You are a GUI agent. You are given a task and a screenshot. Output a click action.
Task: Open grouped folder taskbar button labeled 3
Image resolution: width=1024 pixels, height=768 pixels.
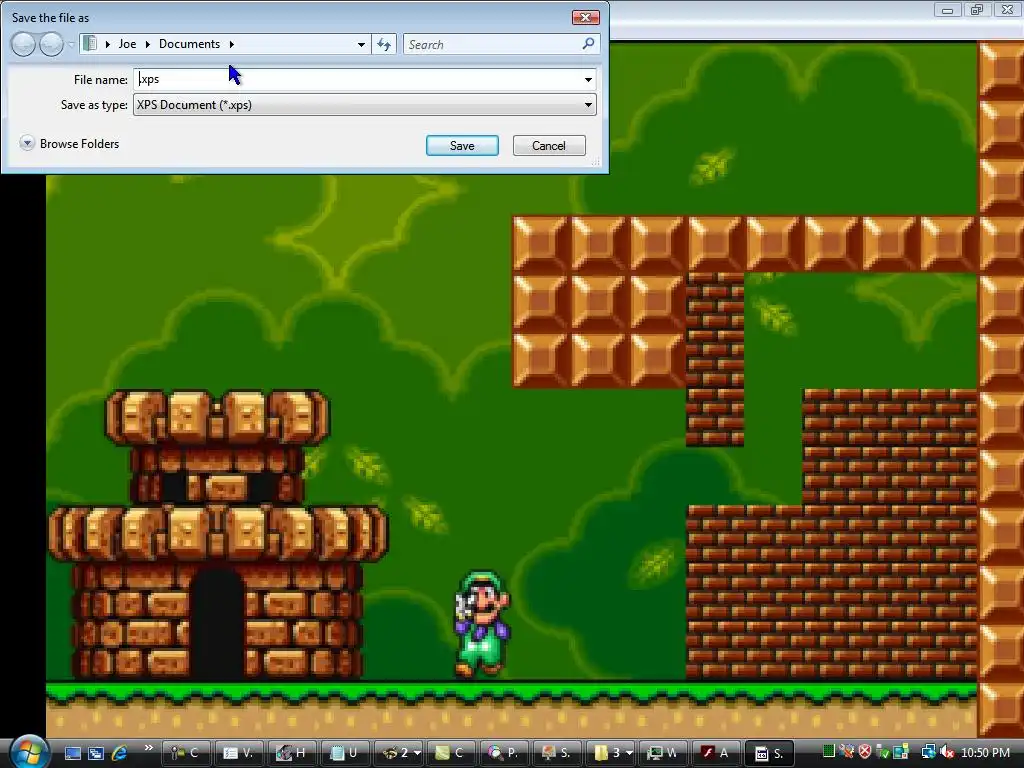611,753
